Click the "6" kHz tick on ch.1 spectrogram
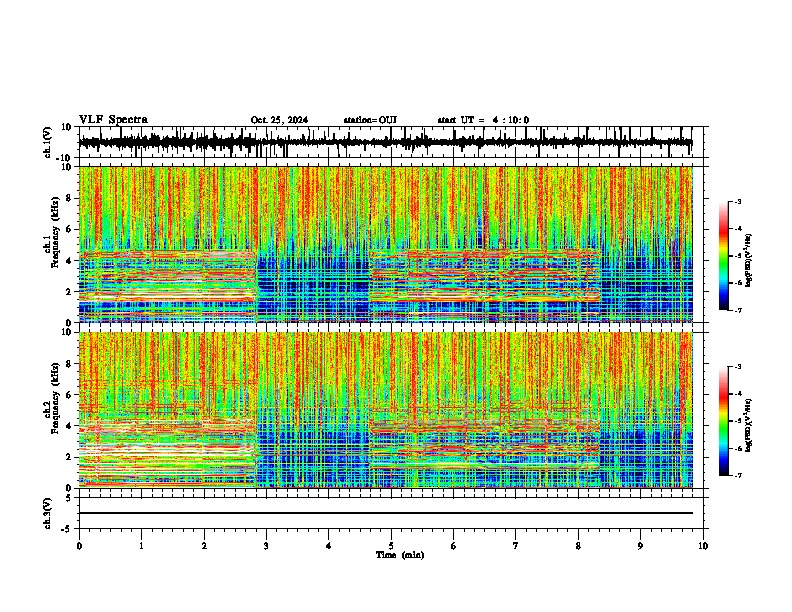 click(69, 229)
